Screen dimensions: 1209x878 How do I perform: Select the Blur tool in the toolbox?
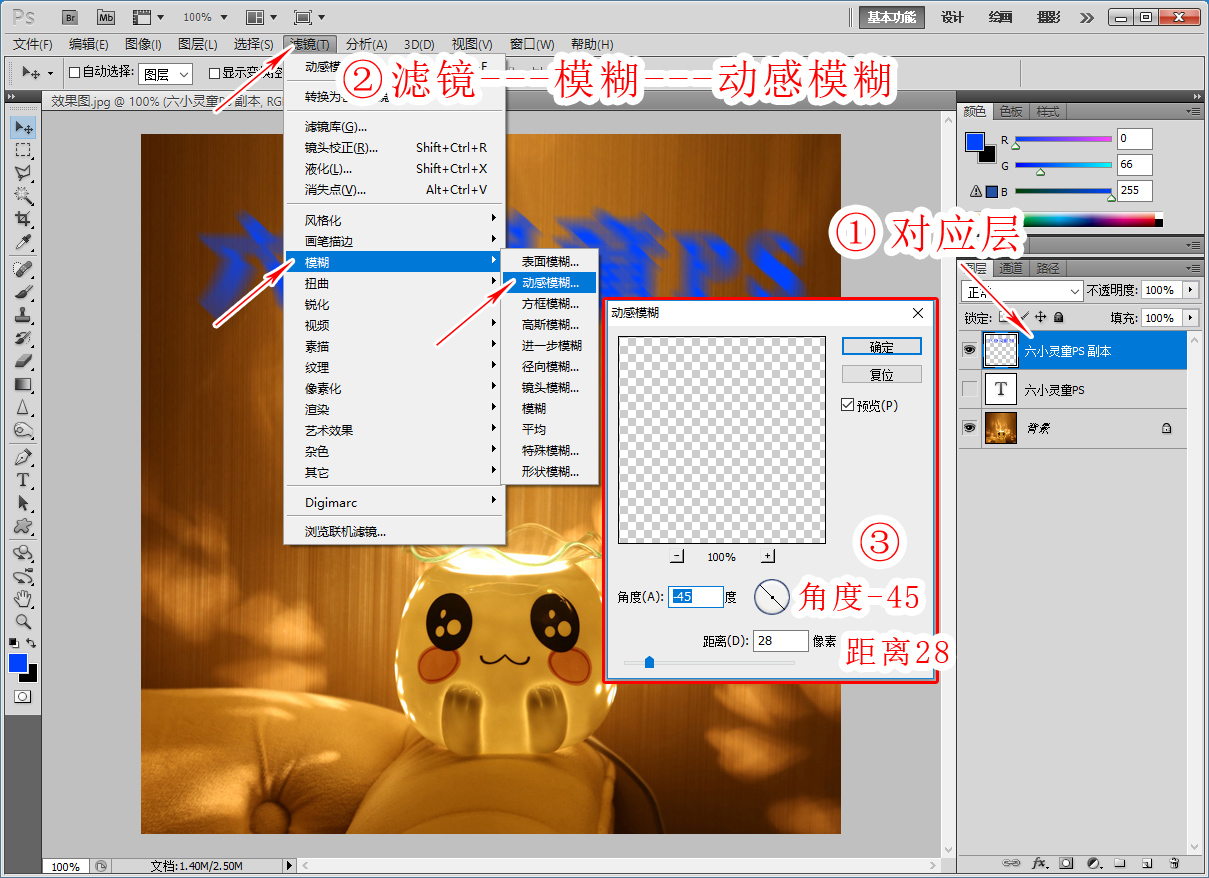23,407
